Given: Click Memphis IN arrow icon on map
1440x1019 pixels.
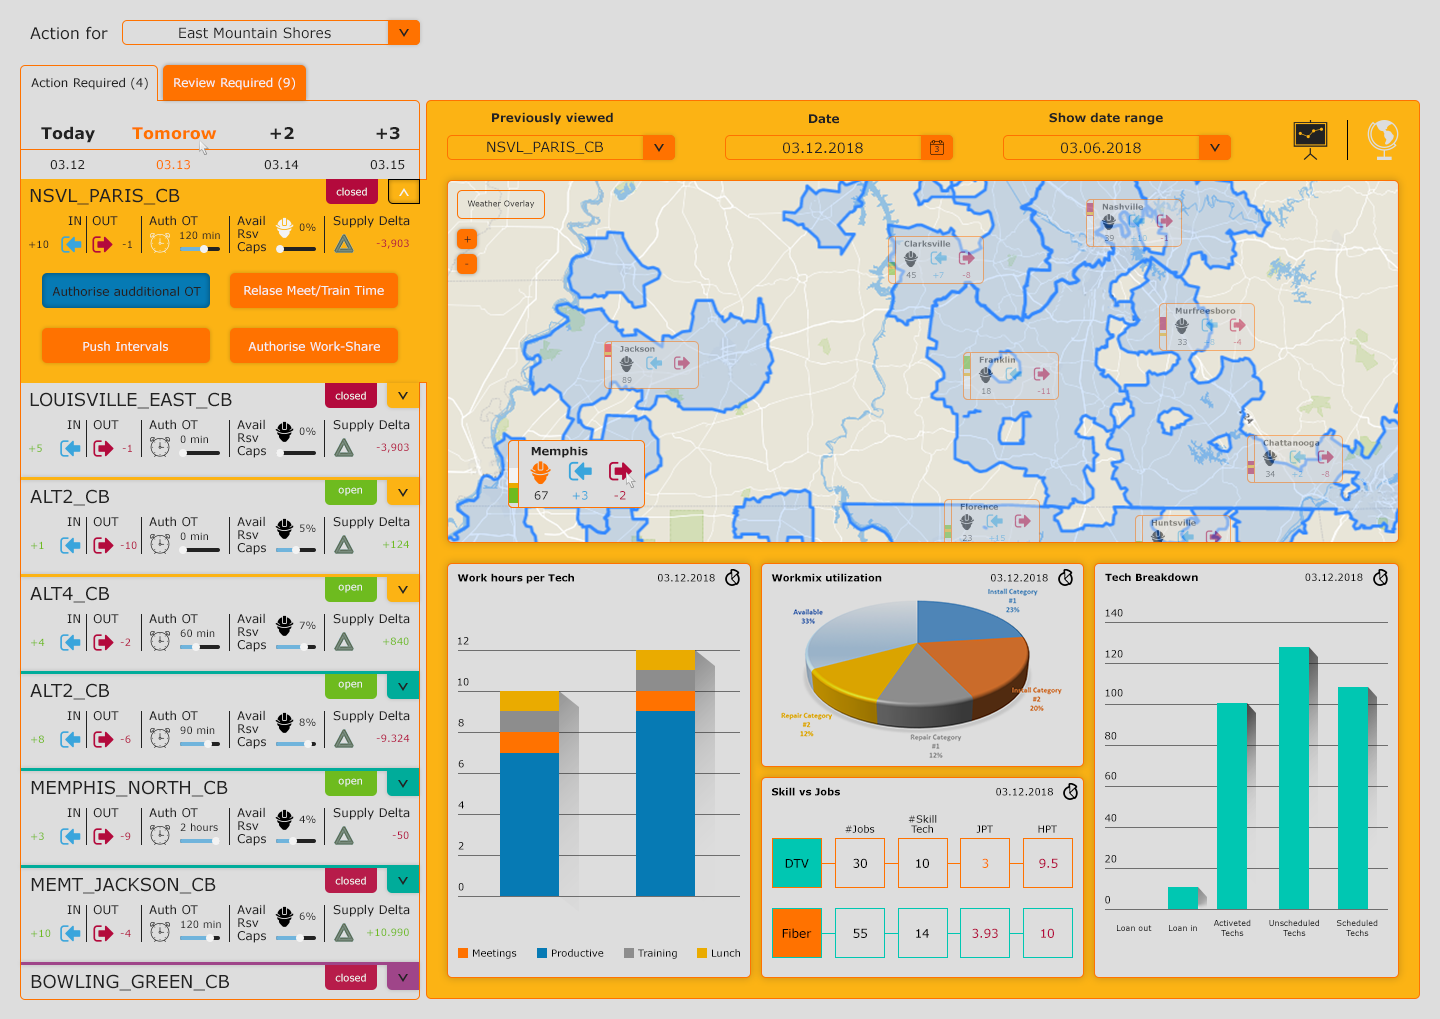Looking at the screenshot, I should pos(580,471).
